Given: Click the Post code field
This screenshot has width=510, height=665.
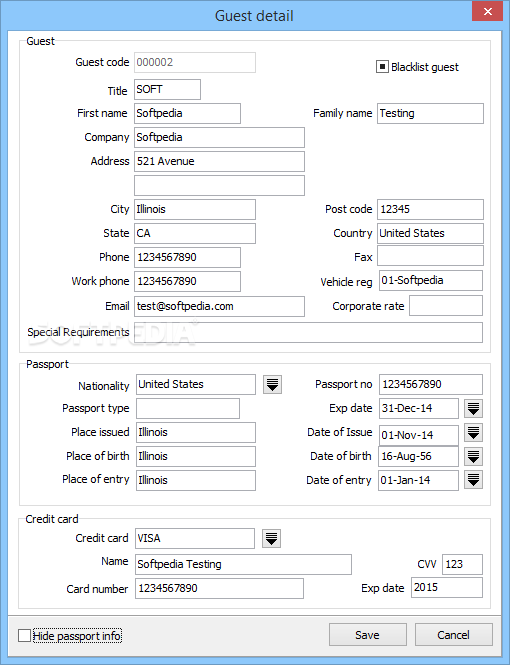Looking at the screenshot, I should pyautogui.click(x=430, y=210).
